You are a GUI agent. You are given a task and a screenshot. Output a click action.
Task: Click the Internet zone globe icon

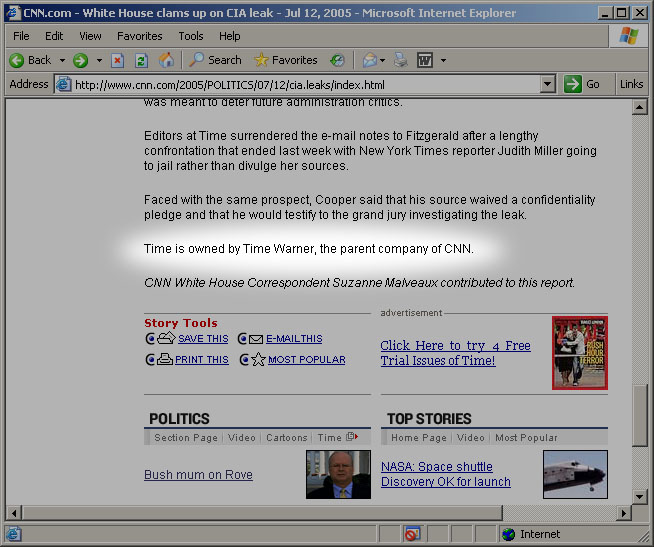pos(508,534)
